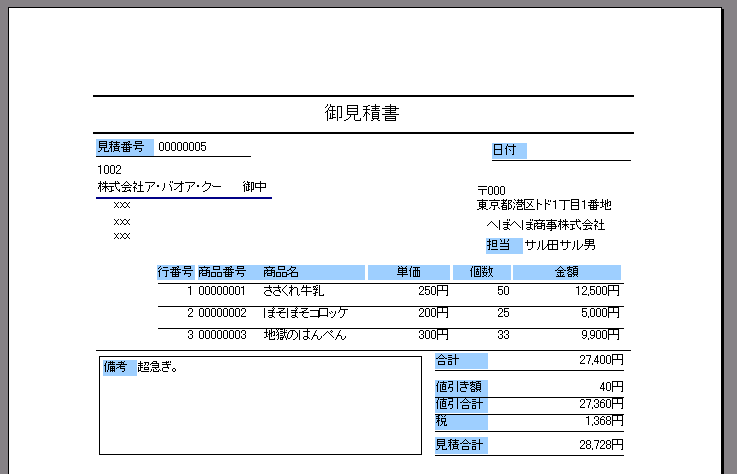Select product number 00000001
Viewport: 737px width, 474px height.
click(x=222, y=291)
